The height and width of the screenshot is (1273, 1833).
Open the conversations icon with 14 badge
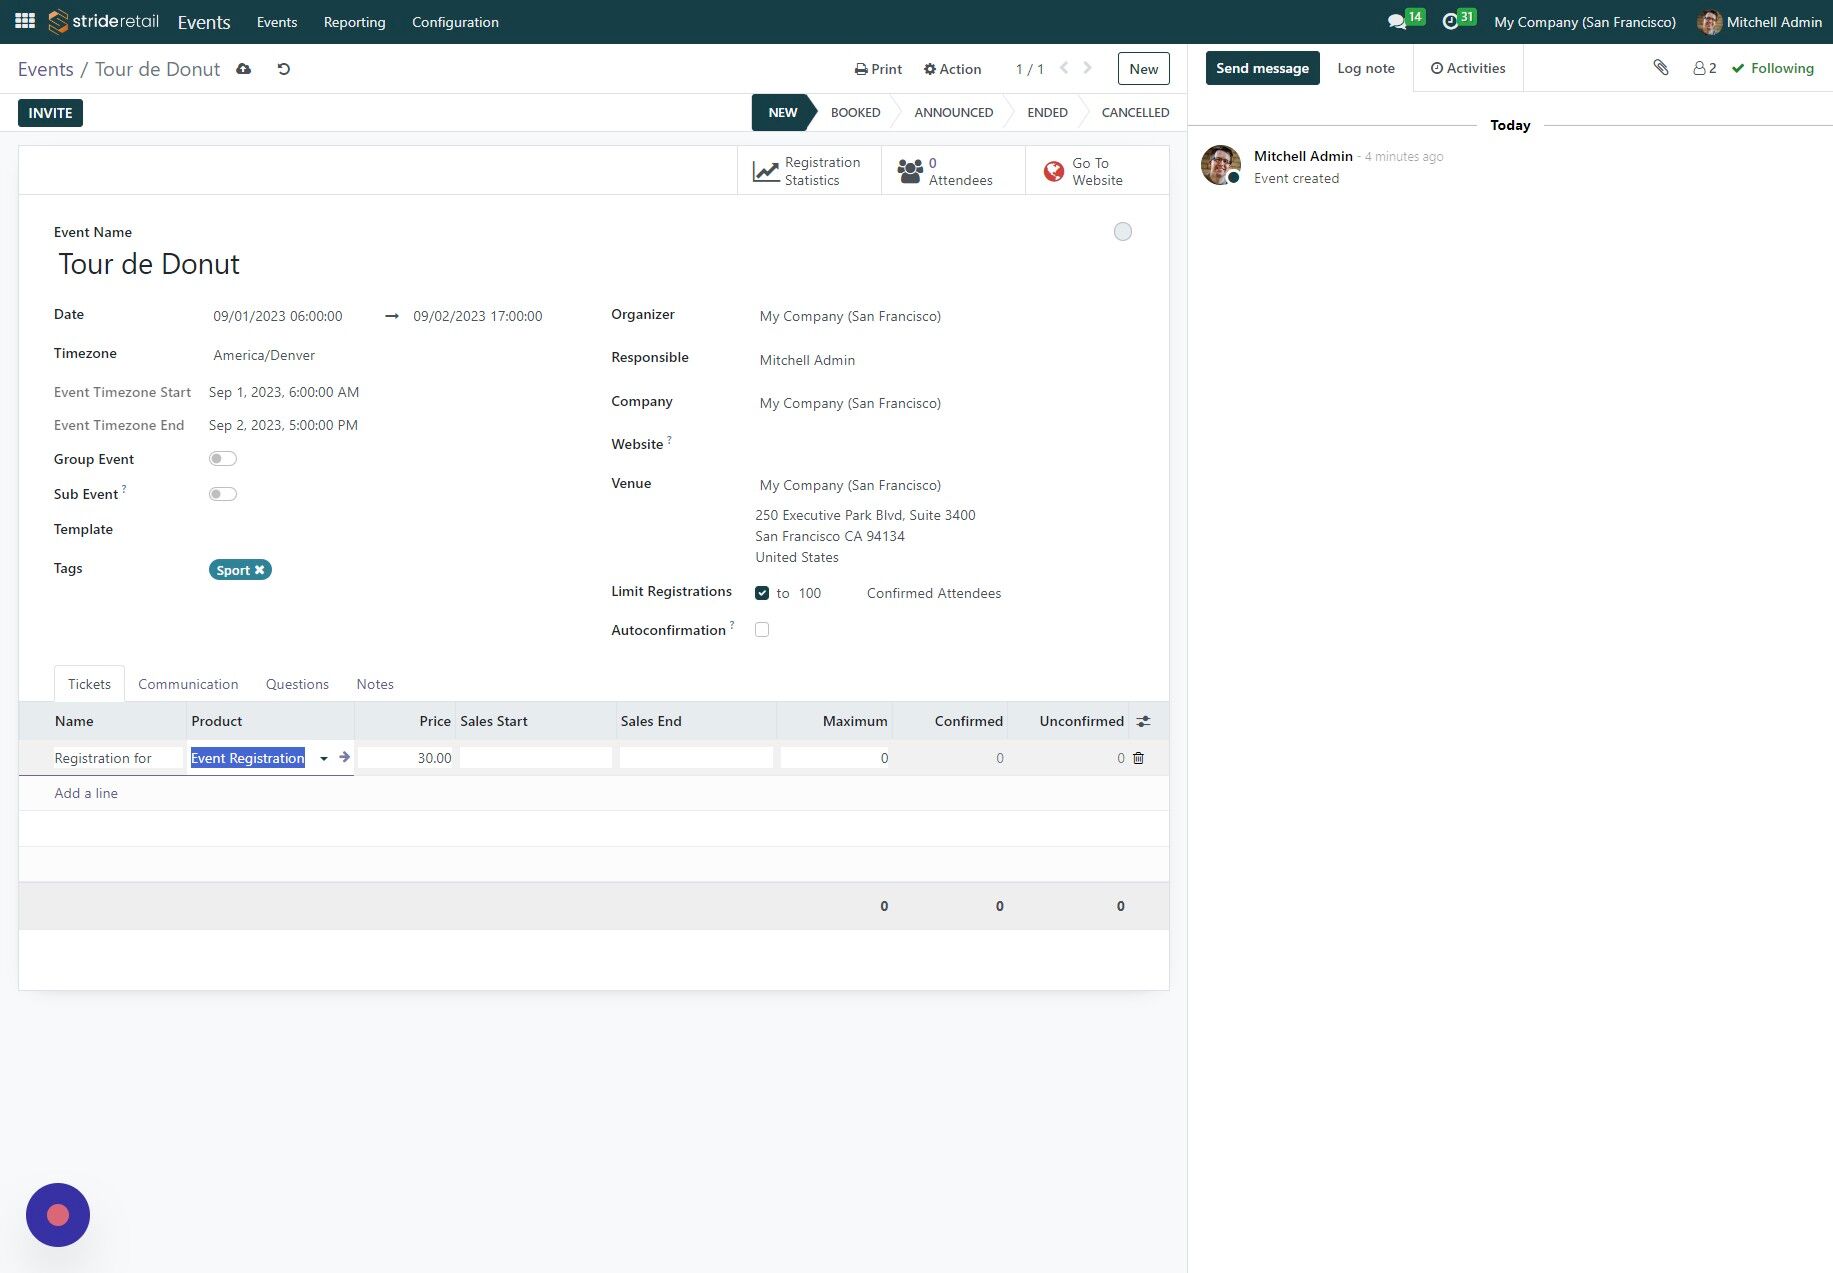tap(1397, 21)
